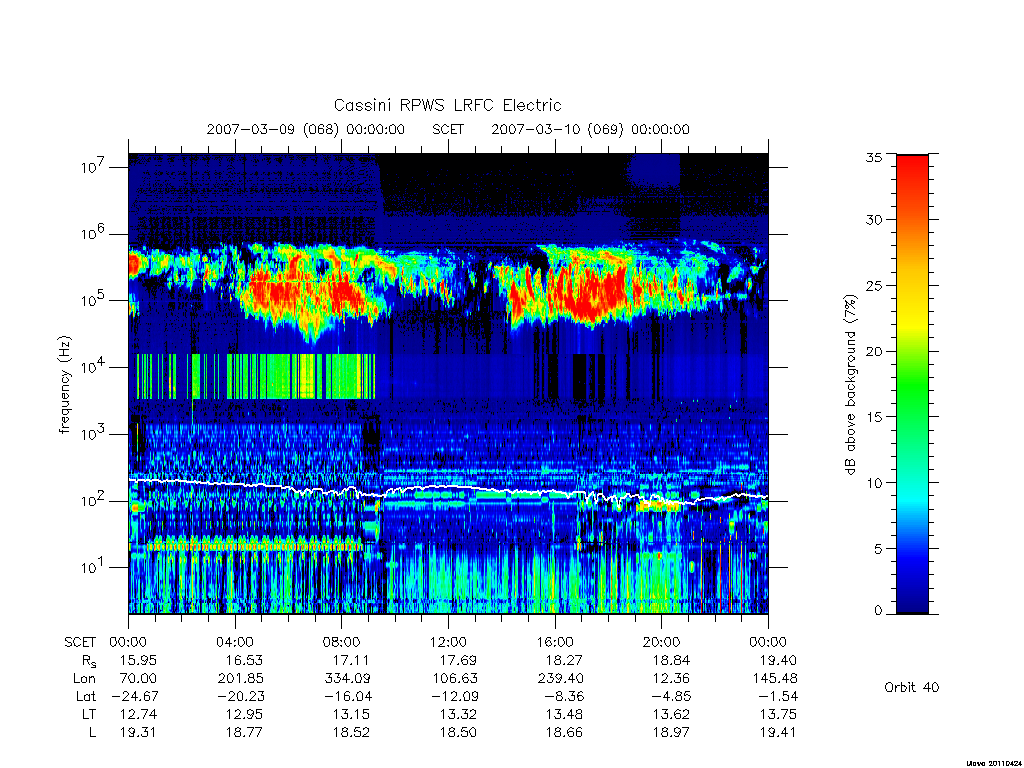The width and height of the screenshot is (1024, 768).
Task: Click the L value 19.41
Action: [x=777, y=732]
